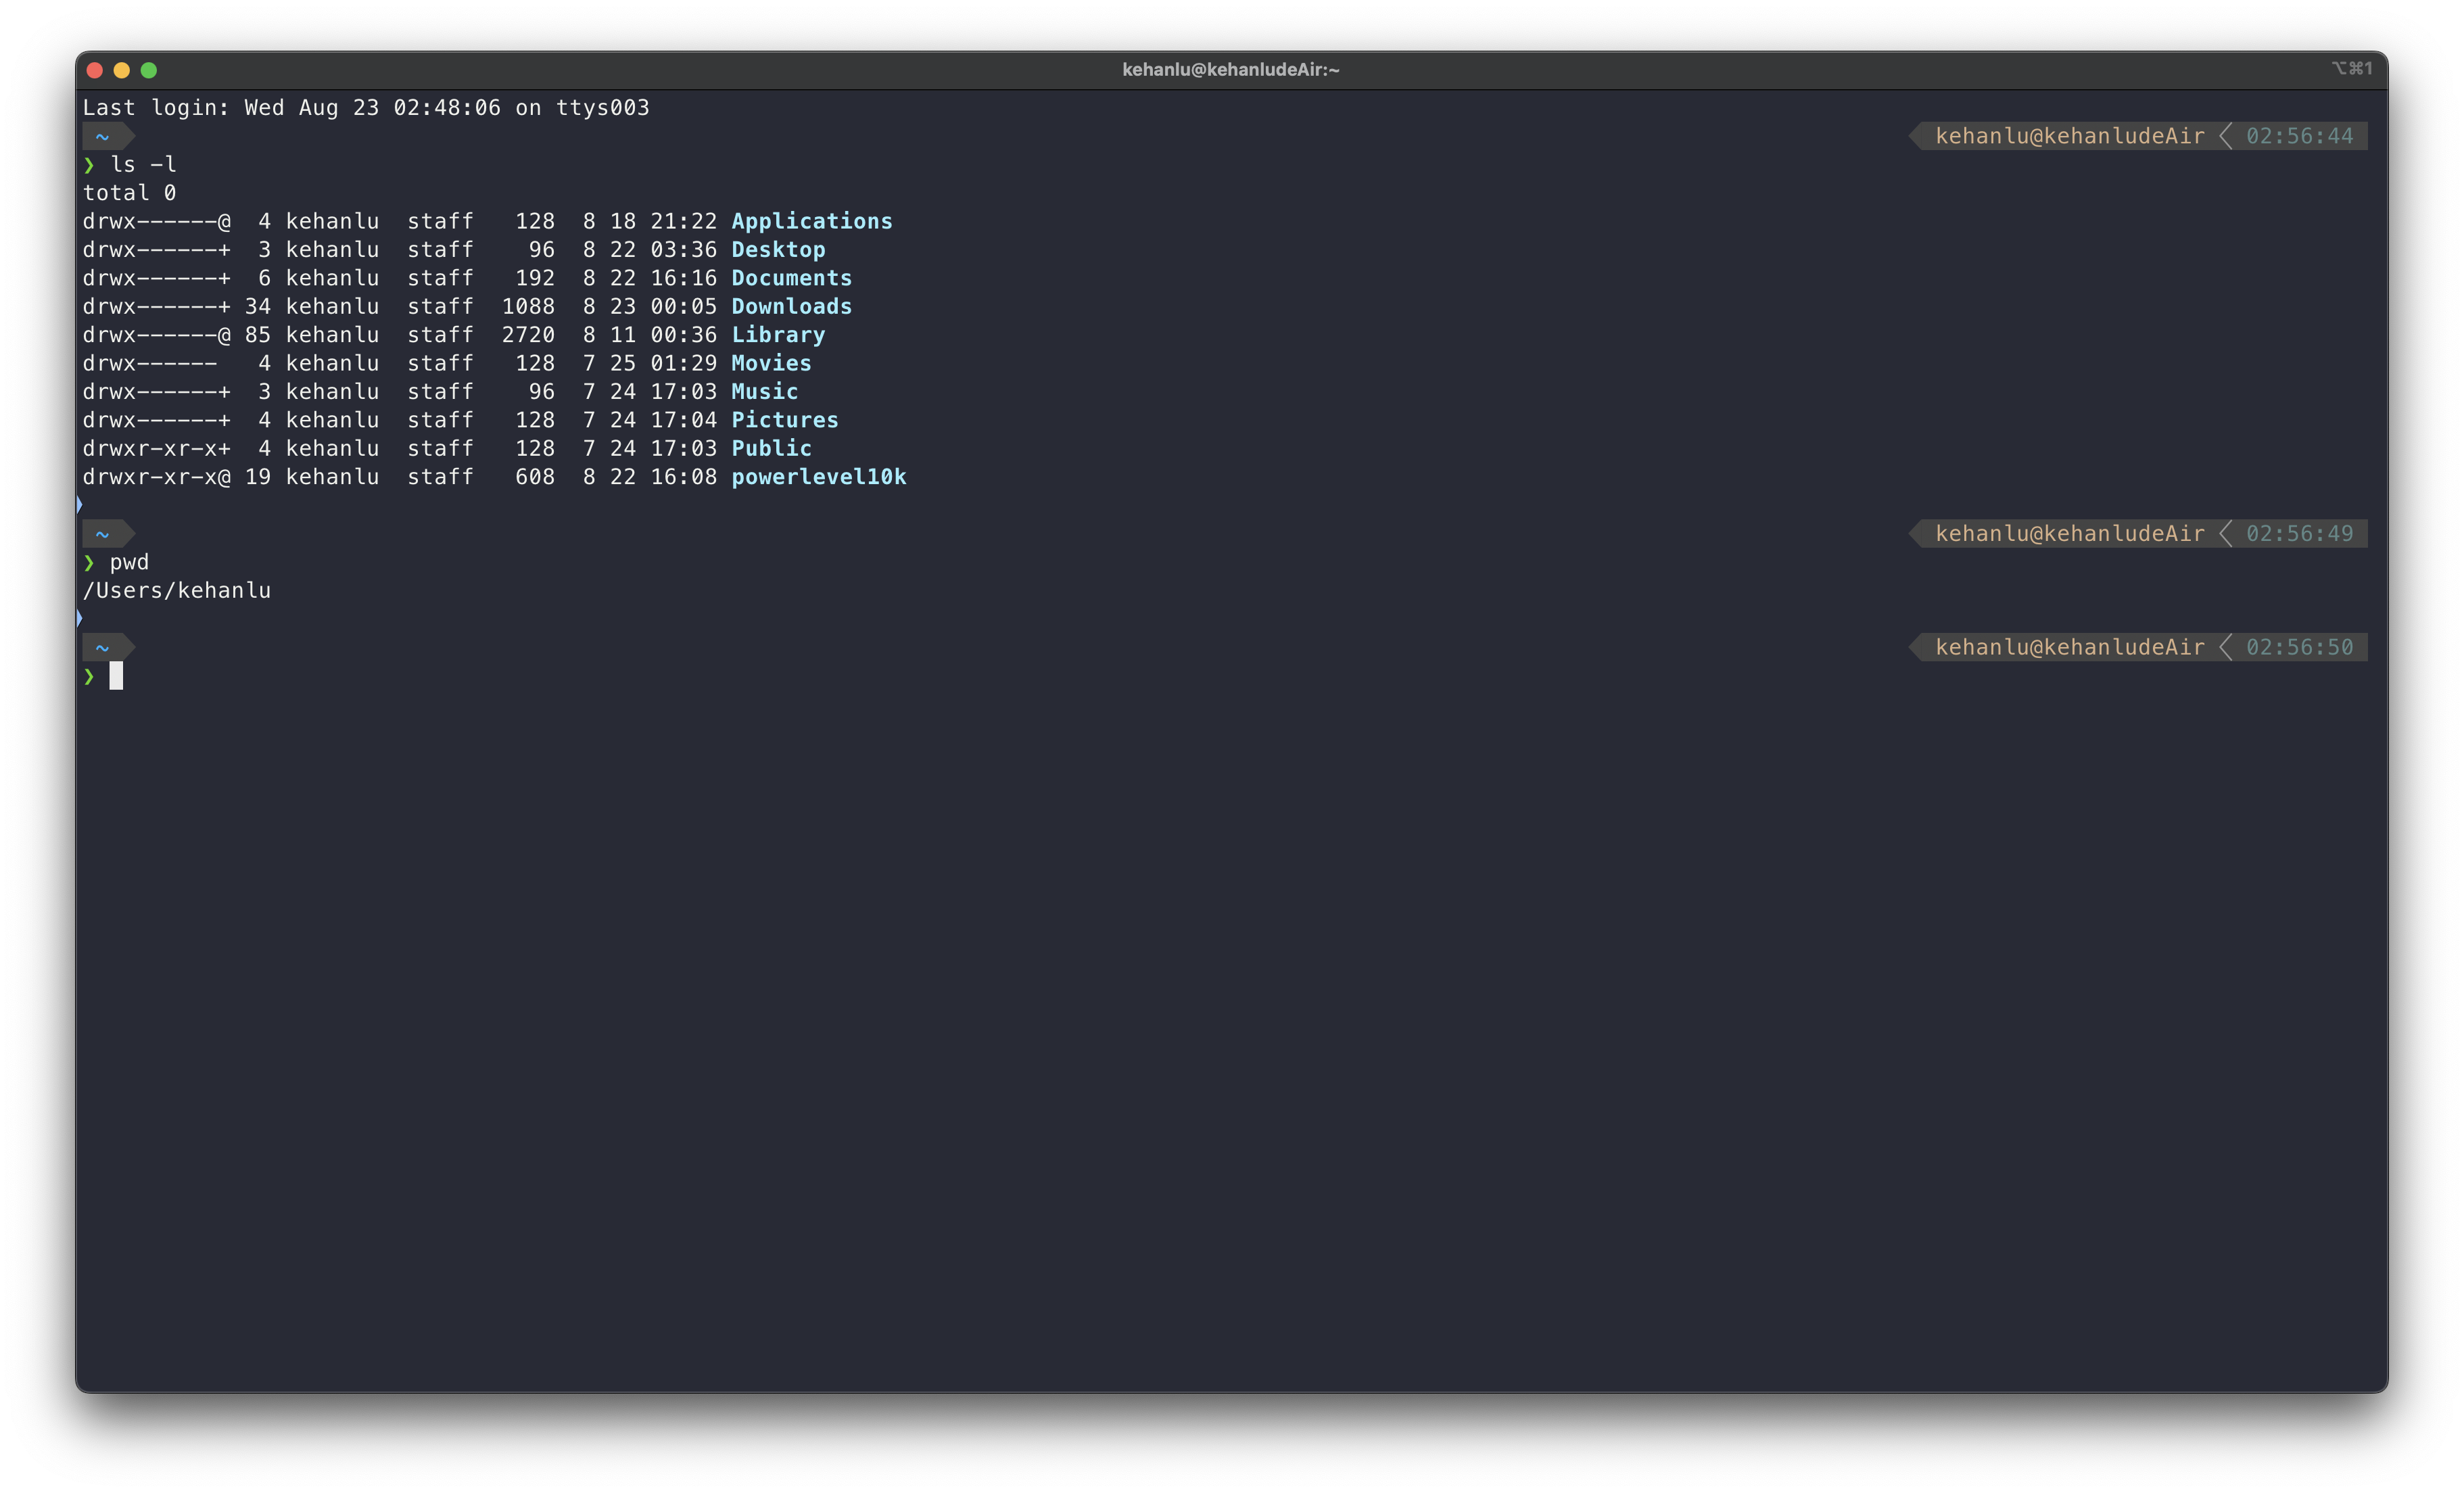2464x1493 pixels.
Task: Click the /Users/kehanlu output path
Action: pyautogui.click(x=177, y=591)
